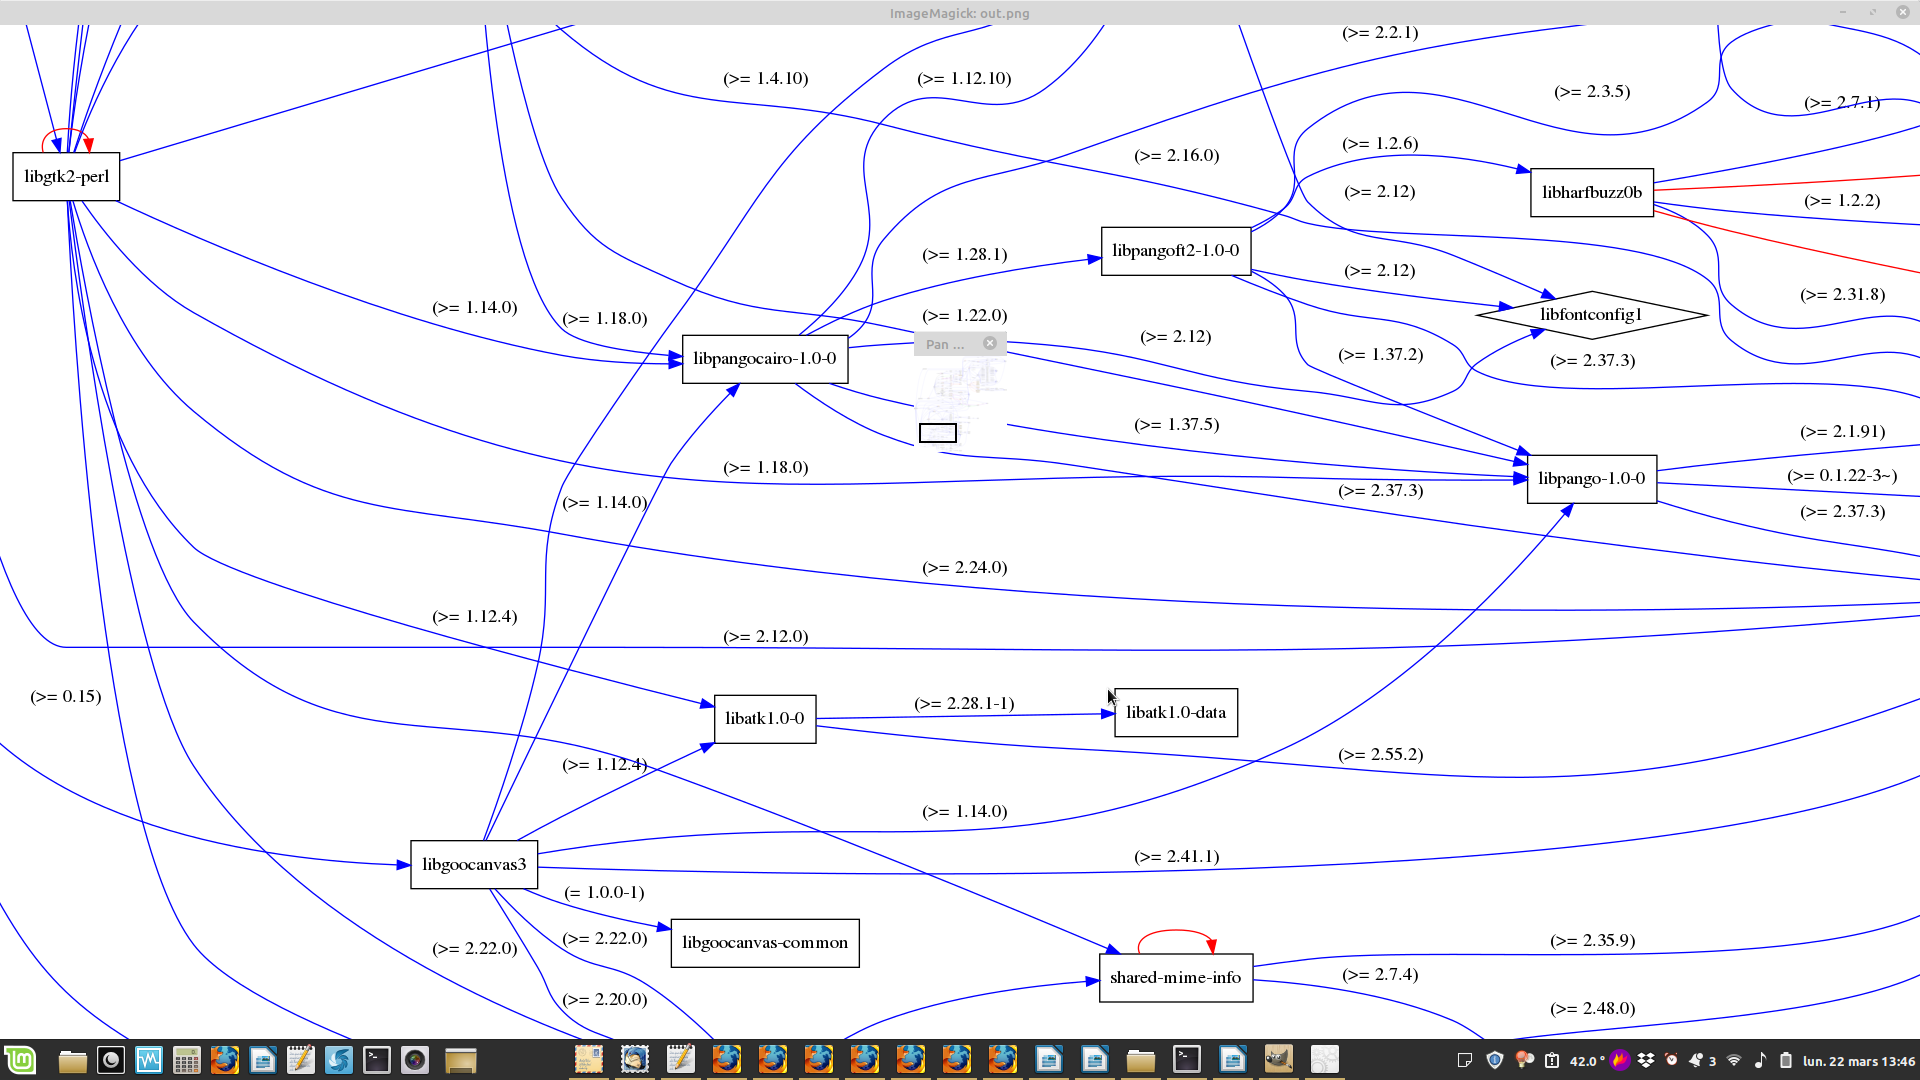This screenshot has height=1080, width=1920.
Task: Switch to the GIMP taskbar window
Action: point(1279,1060)
